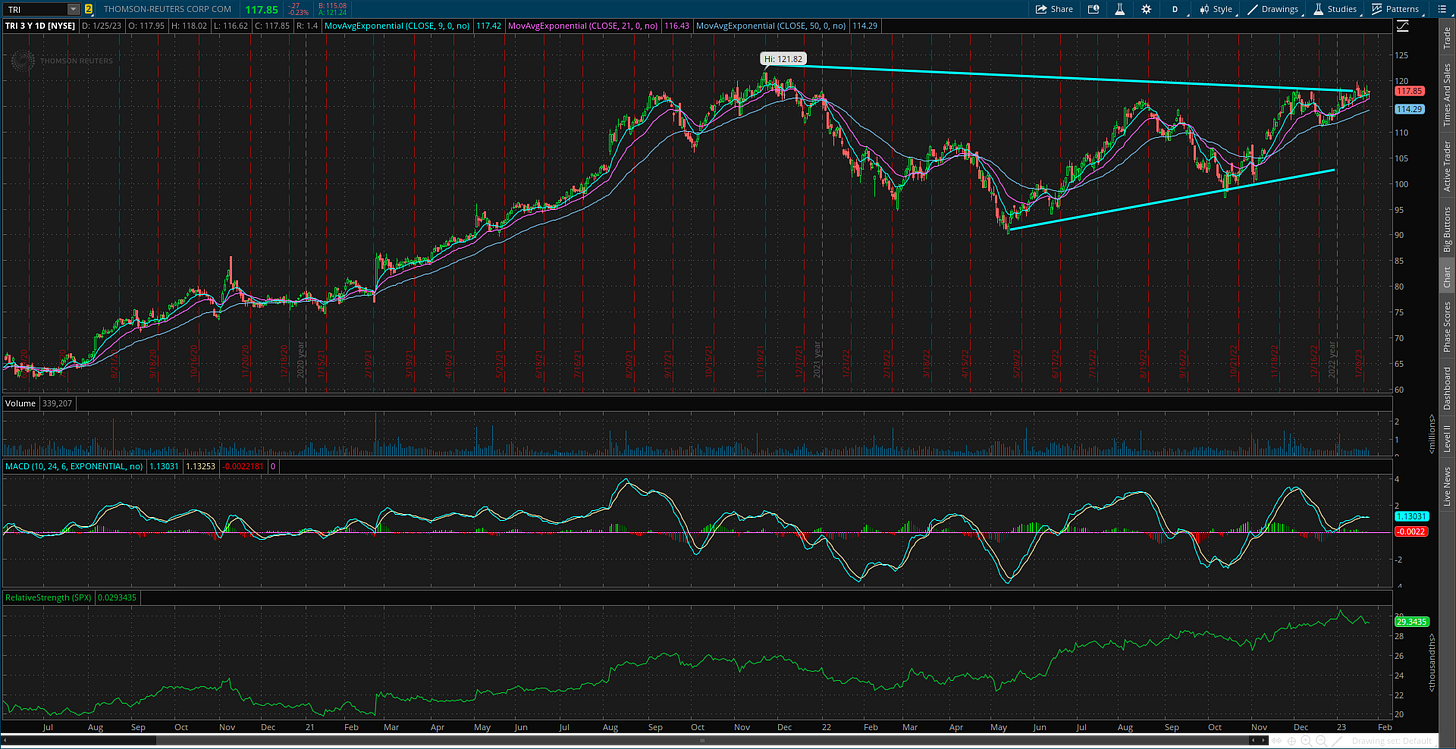1456x749 pixels.
Task: Switch to Big Buttons sidebar tab
Action: (1446, 229)
